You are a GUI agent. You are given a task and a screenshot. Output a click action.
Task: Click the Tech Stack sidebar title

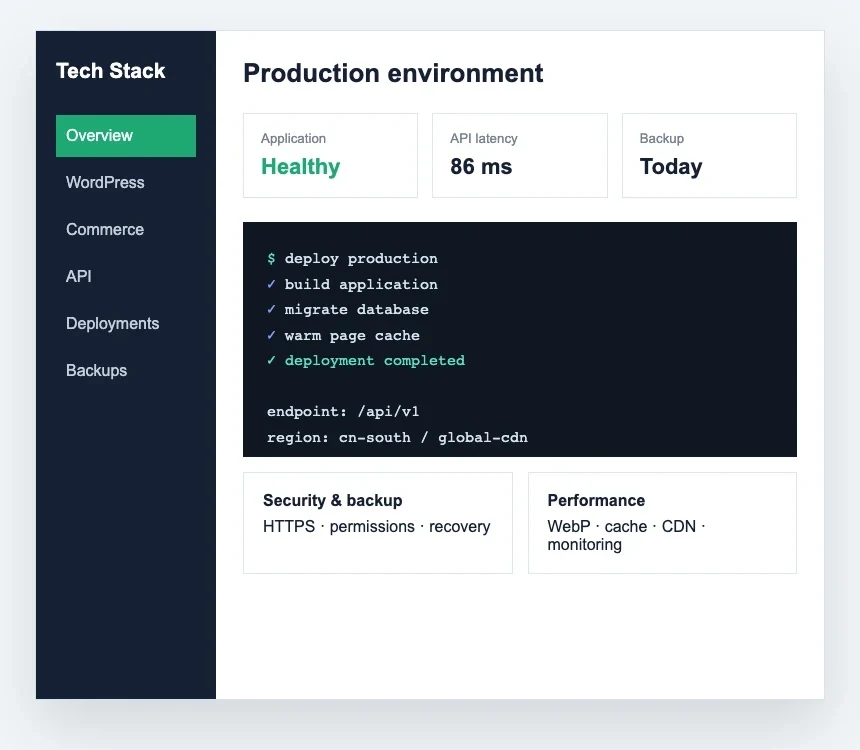point(110,71)
